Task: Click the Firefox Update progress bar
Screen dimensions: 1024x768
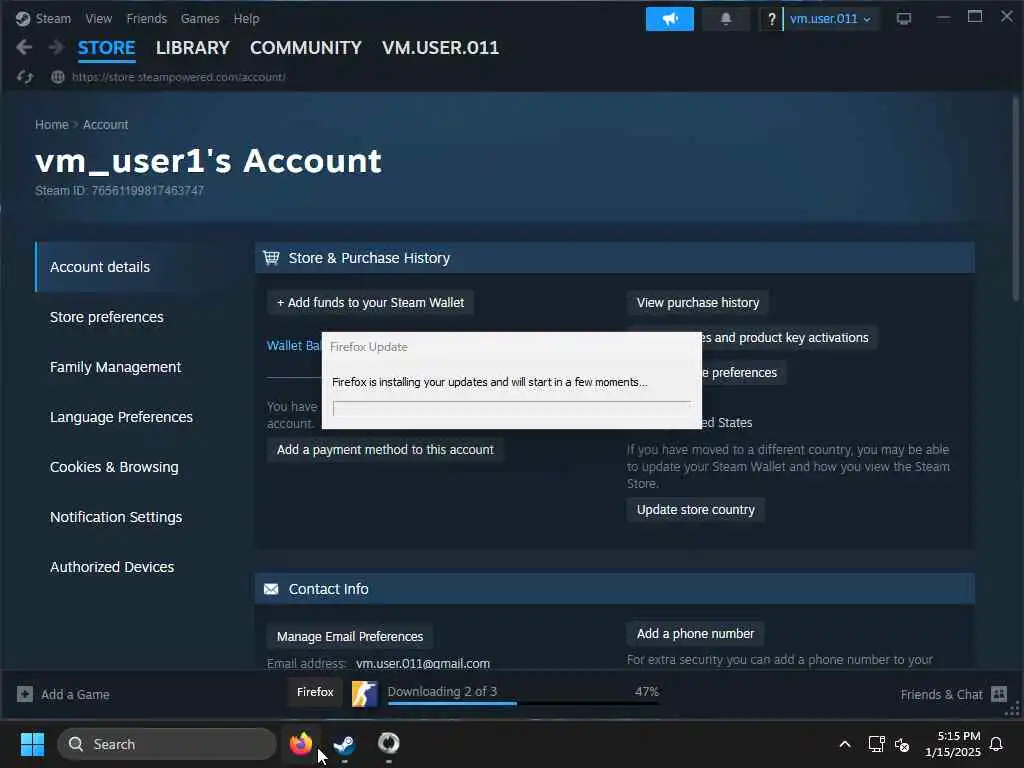Action: (512, 409)
